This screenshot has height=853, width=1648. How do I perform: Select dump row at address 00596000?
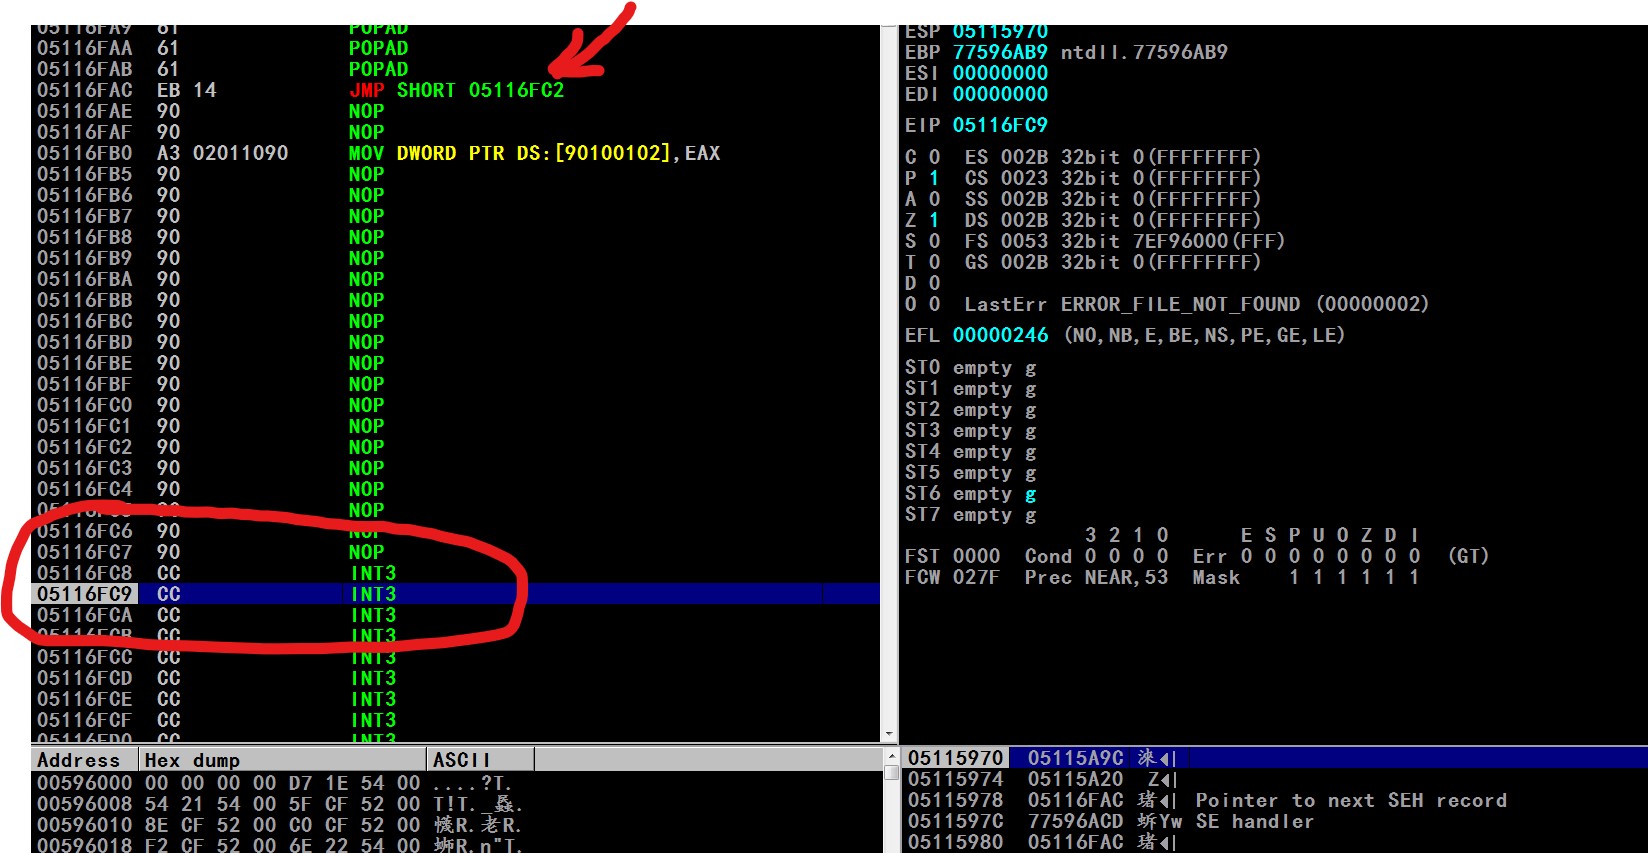456,783
